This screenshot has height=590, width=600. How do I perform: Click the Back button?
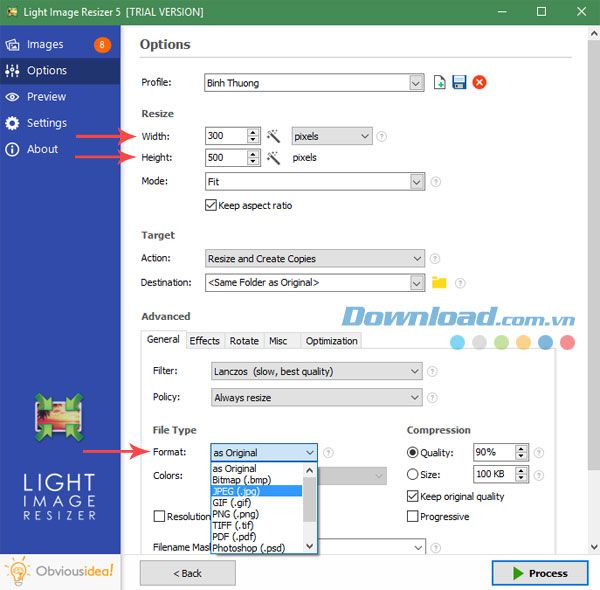[x=188, y=573]
